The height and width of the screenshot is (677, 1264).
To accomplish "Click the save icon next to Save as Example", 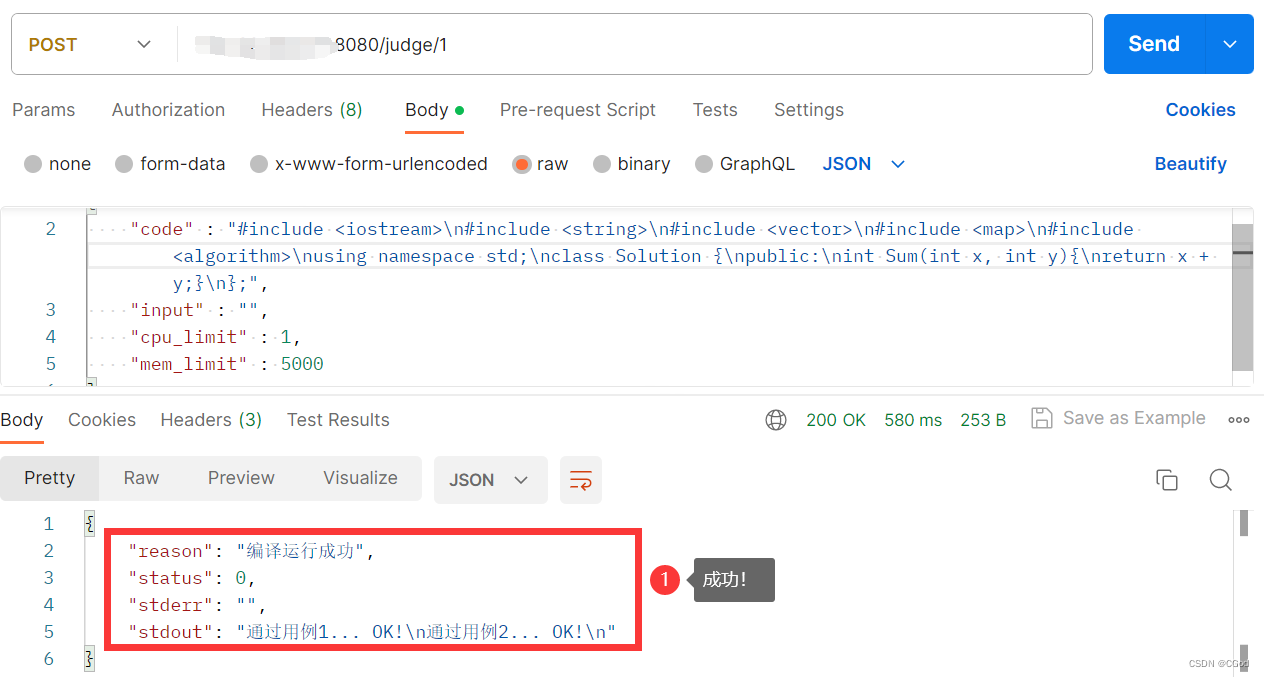I will [1041, 418].
